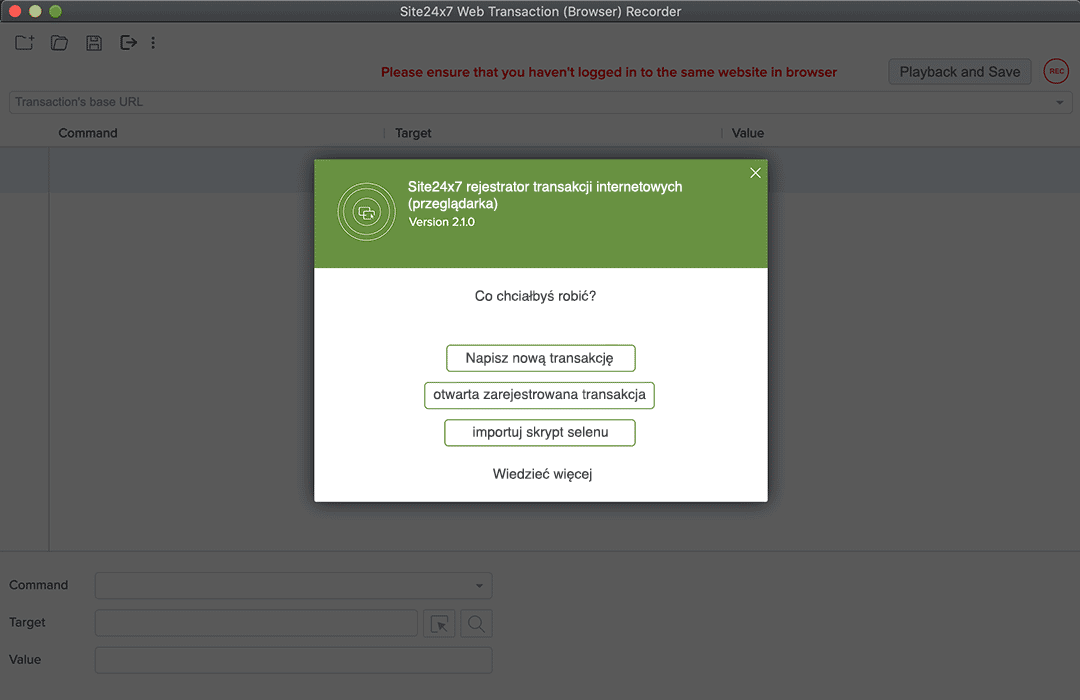Export the transaction using the export arrow icon
The image size is (1080, 700).
[128, 42]
